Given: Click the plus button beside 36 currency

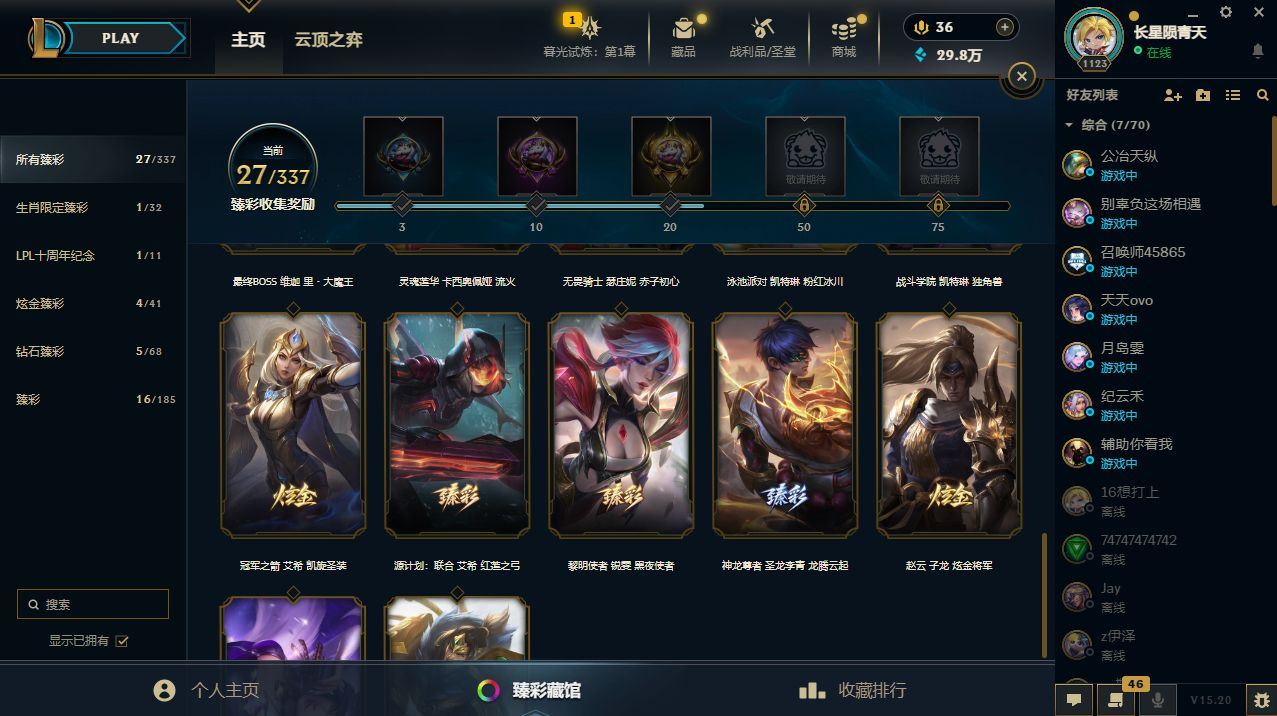Looking at the screenshot, I should click(x=1004, y=27).
